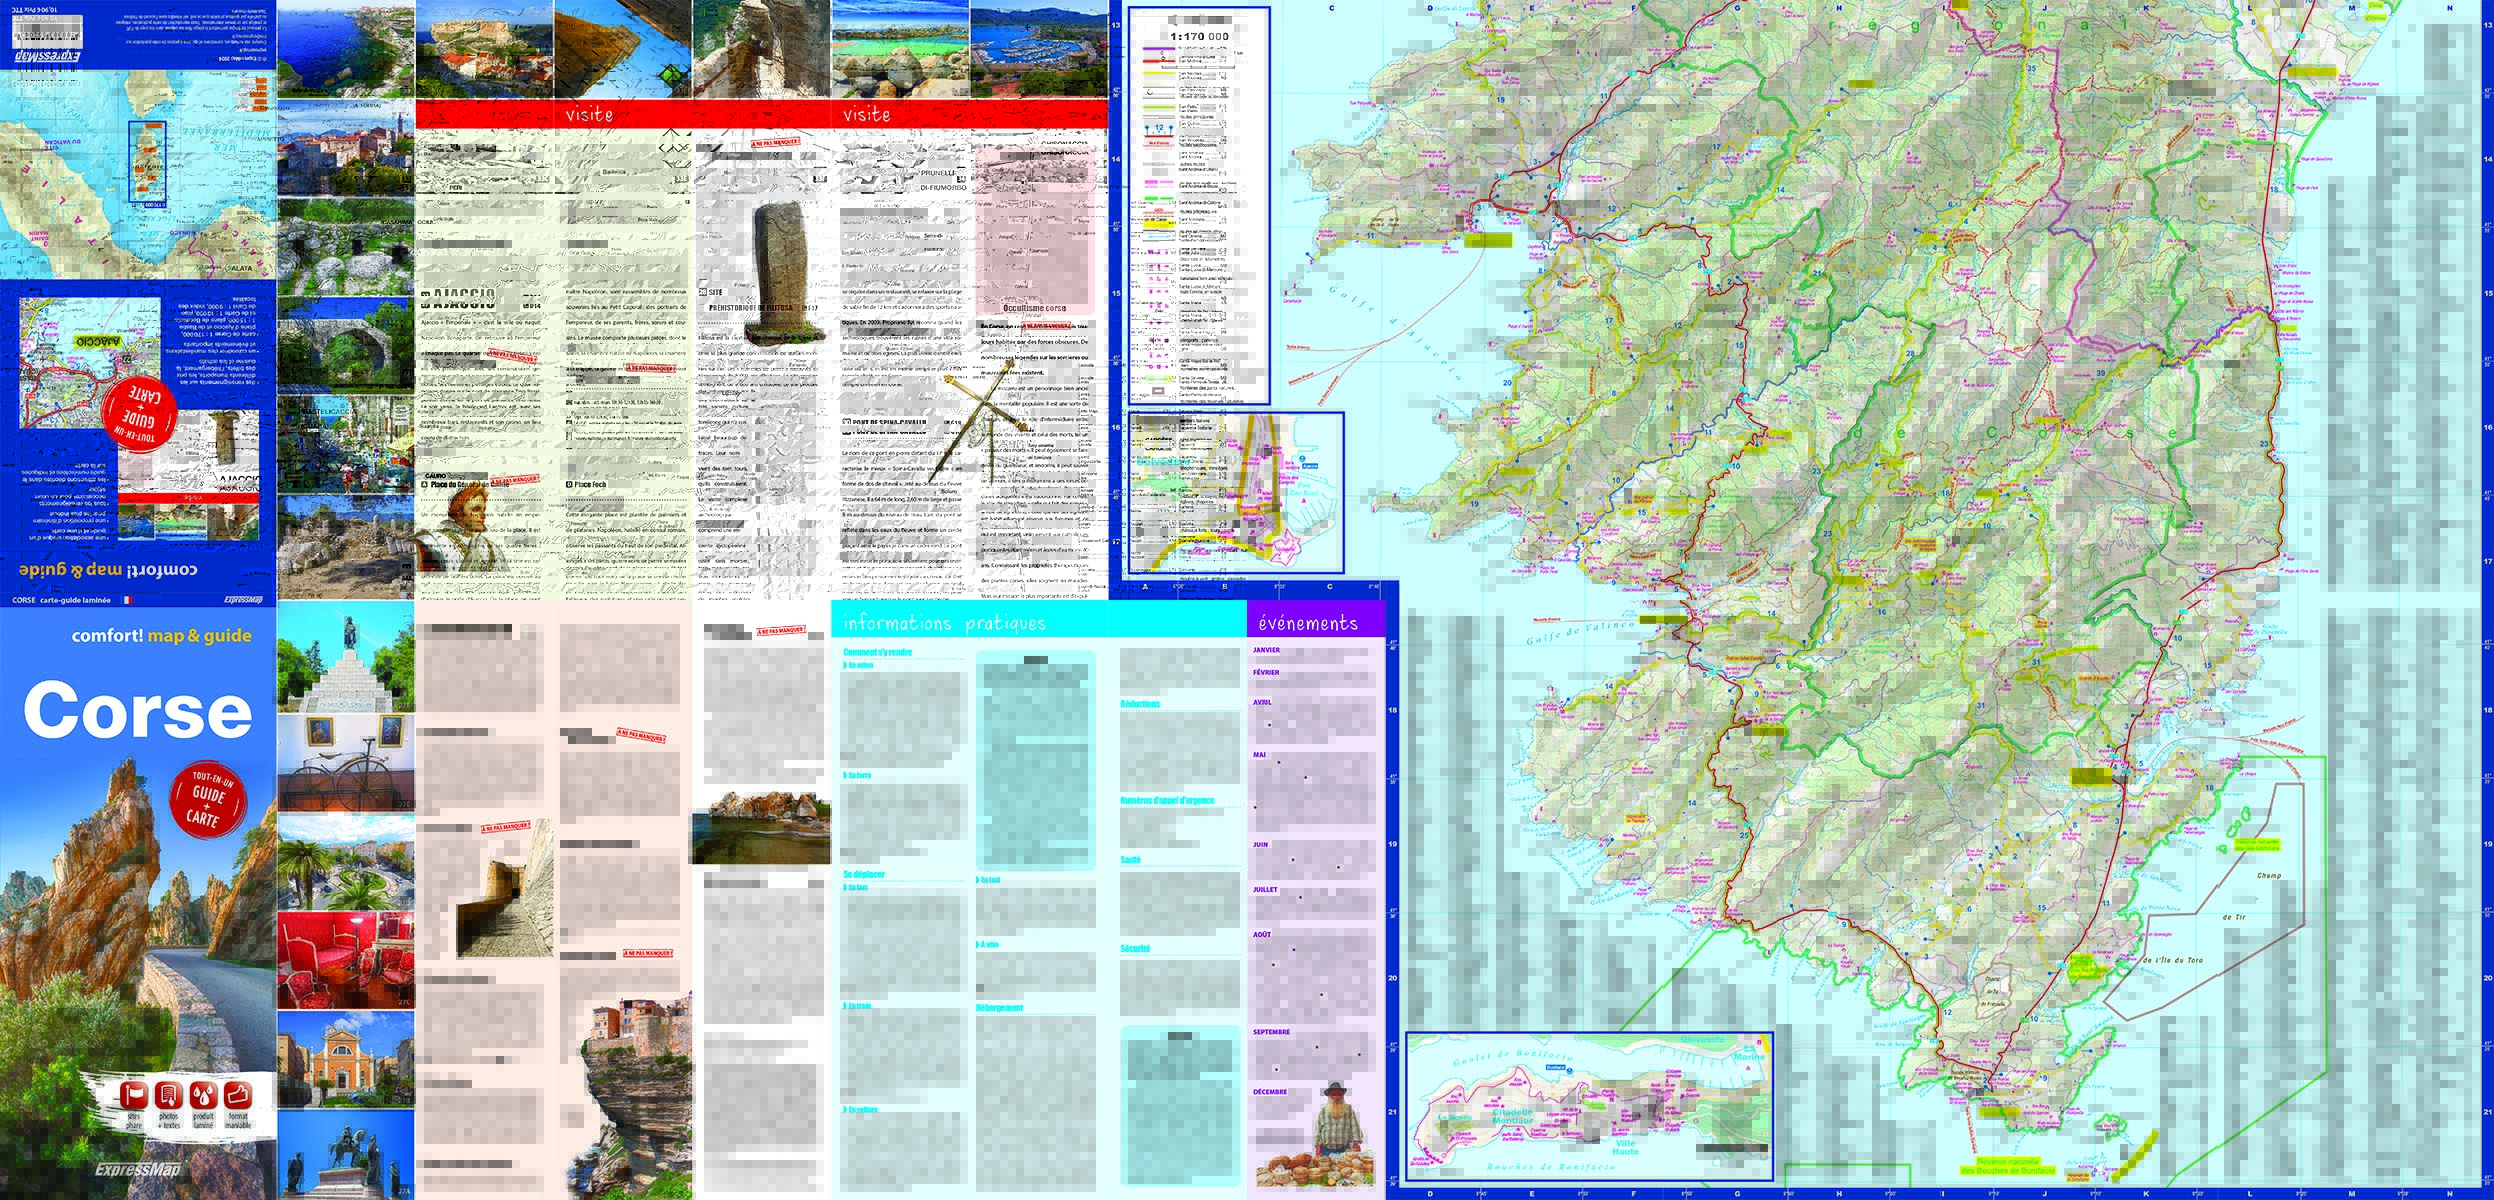
Task: Click the 'En ferry' arrow heading
Action: (x=858, y=775)
